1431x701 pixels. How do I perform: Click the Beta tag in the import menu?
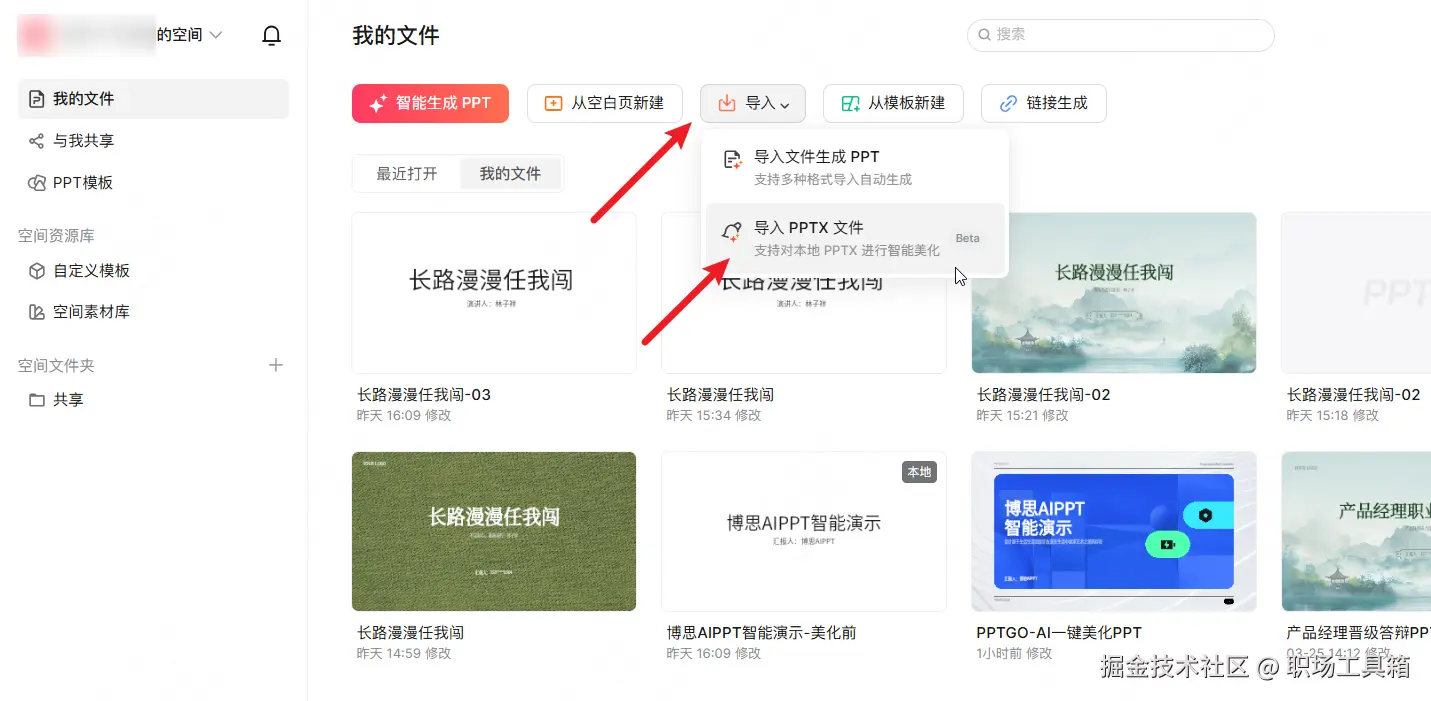tap(967, 239)
